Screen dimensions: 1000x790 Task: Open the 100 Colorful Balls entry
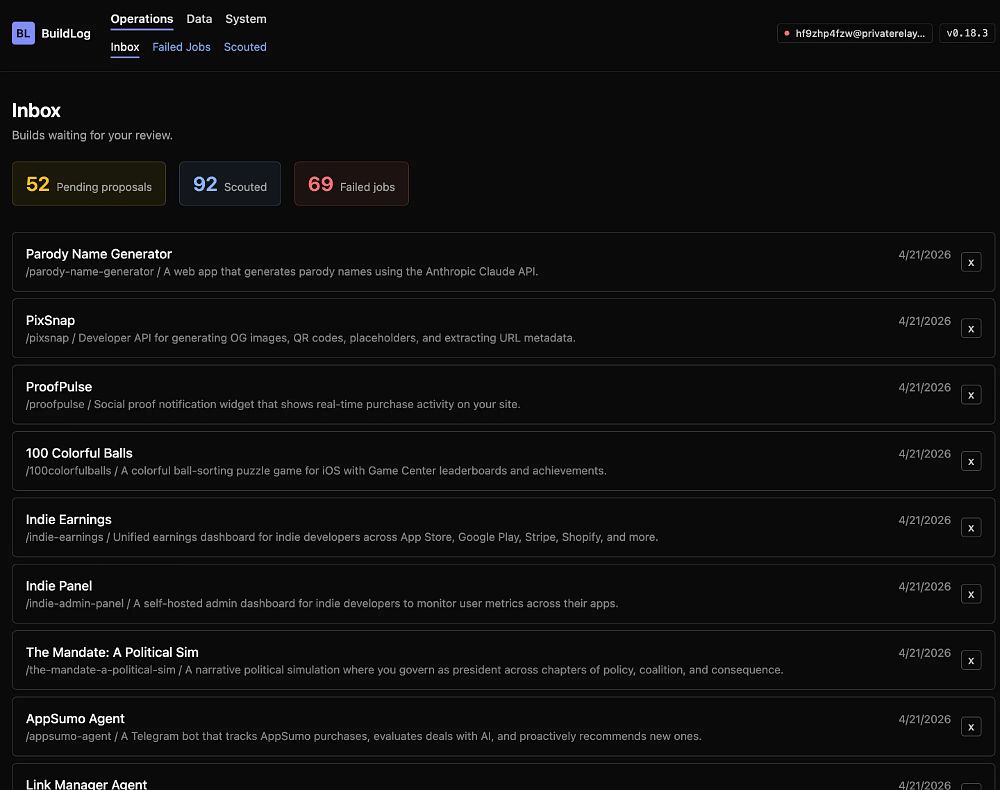(x=503, y=461)
